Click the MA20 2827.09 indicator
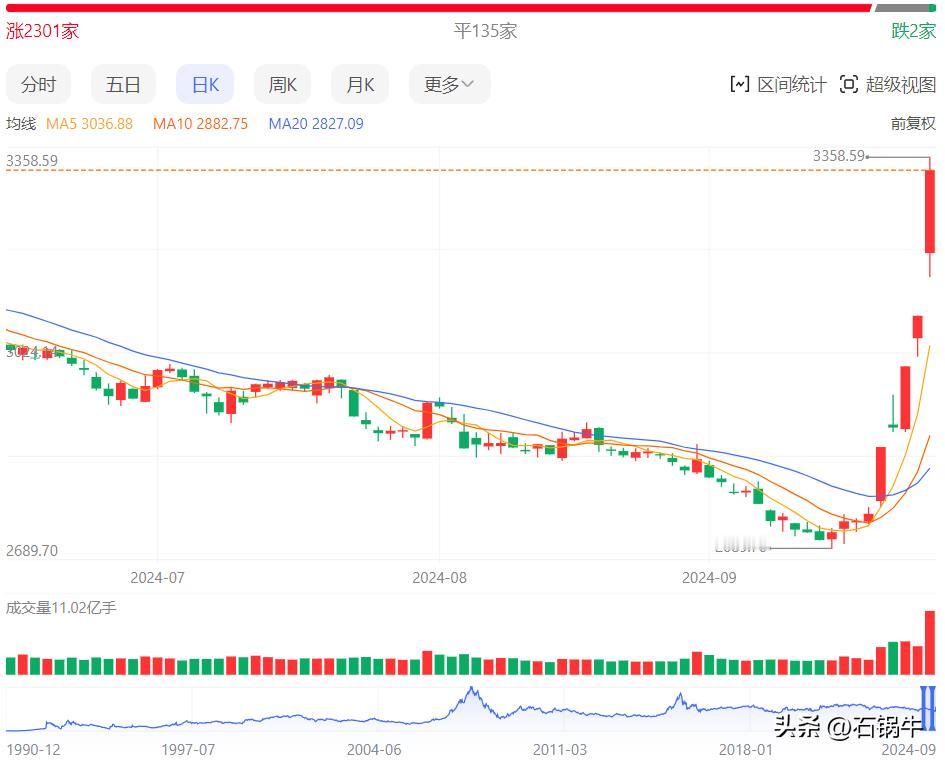 point(316,124)
